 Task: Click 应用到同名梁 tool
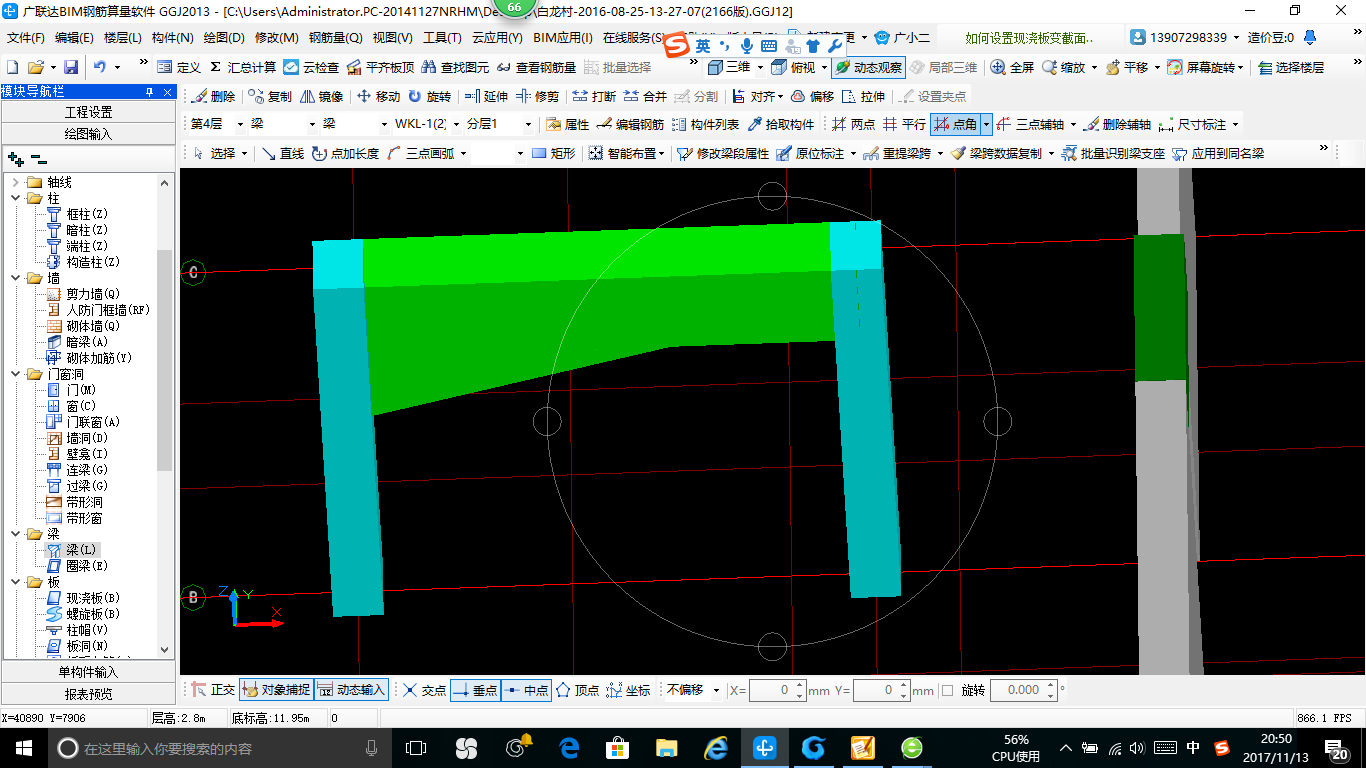coord(1218,154)
